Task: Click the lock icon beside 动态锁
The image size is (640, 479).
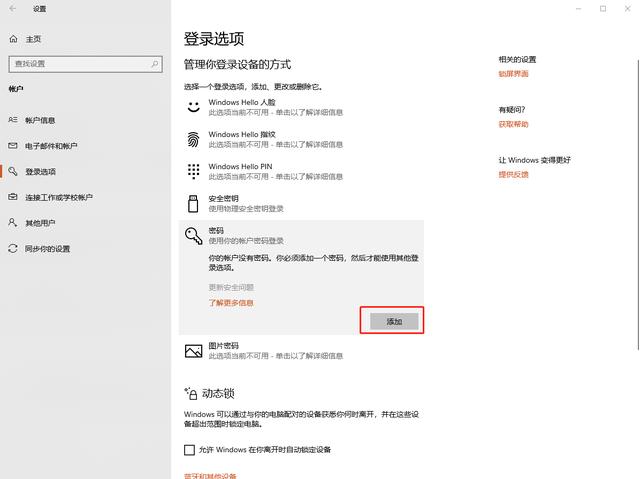Action: [x=191, y=393]
